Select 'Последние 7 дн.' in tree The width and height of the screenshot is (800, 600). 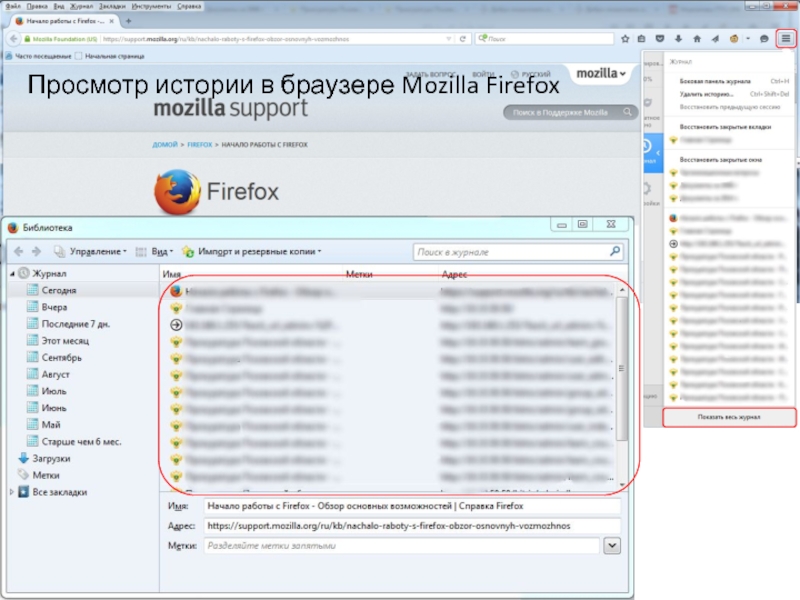[x=76, y=323]
